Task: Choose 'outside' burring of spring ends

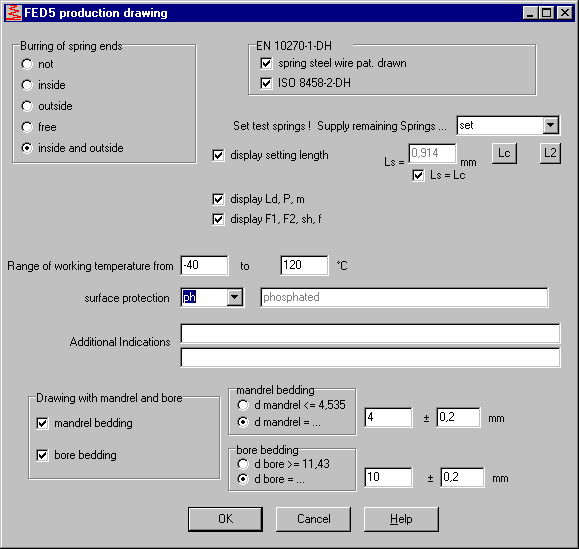Action: pos(27,106)
